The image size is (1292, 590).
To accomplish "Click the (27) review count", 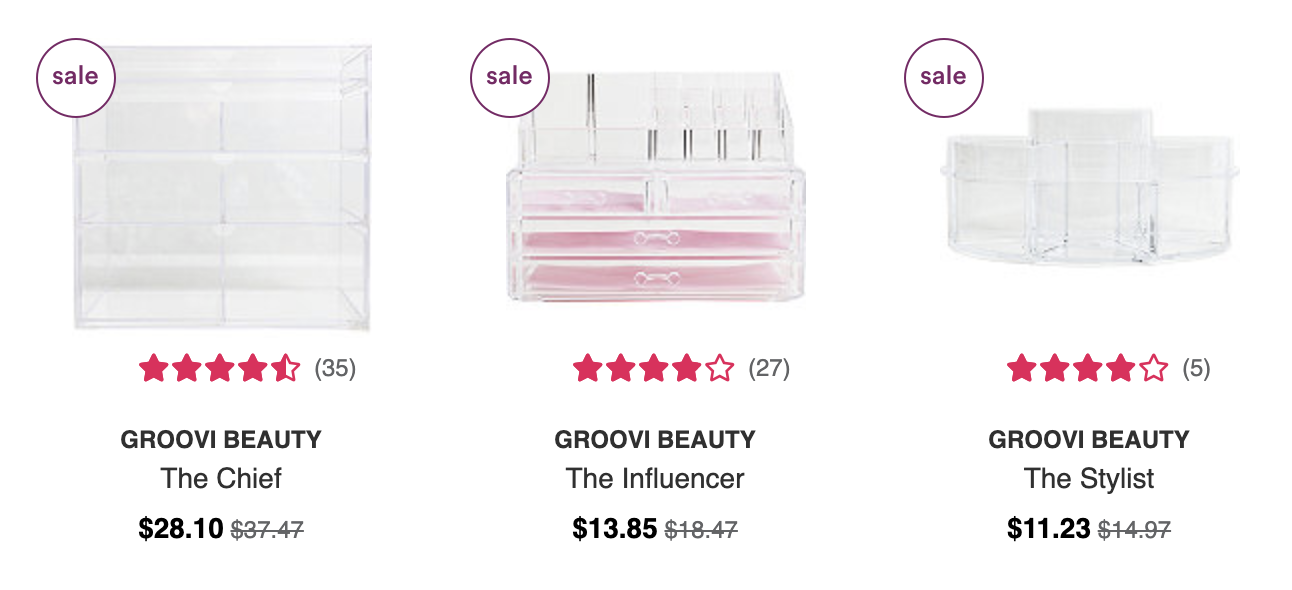I will (x=769, y=369).
